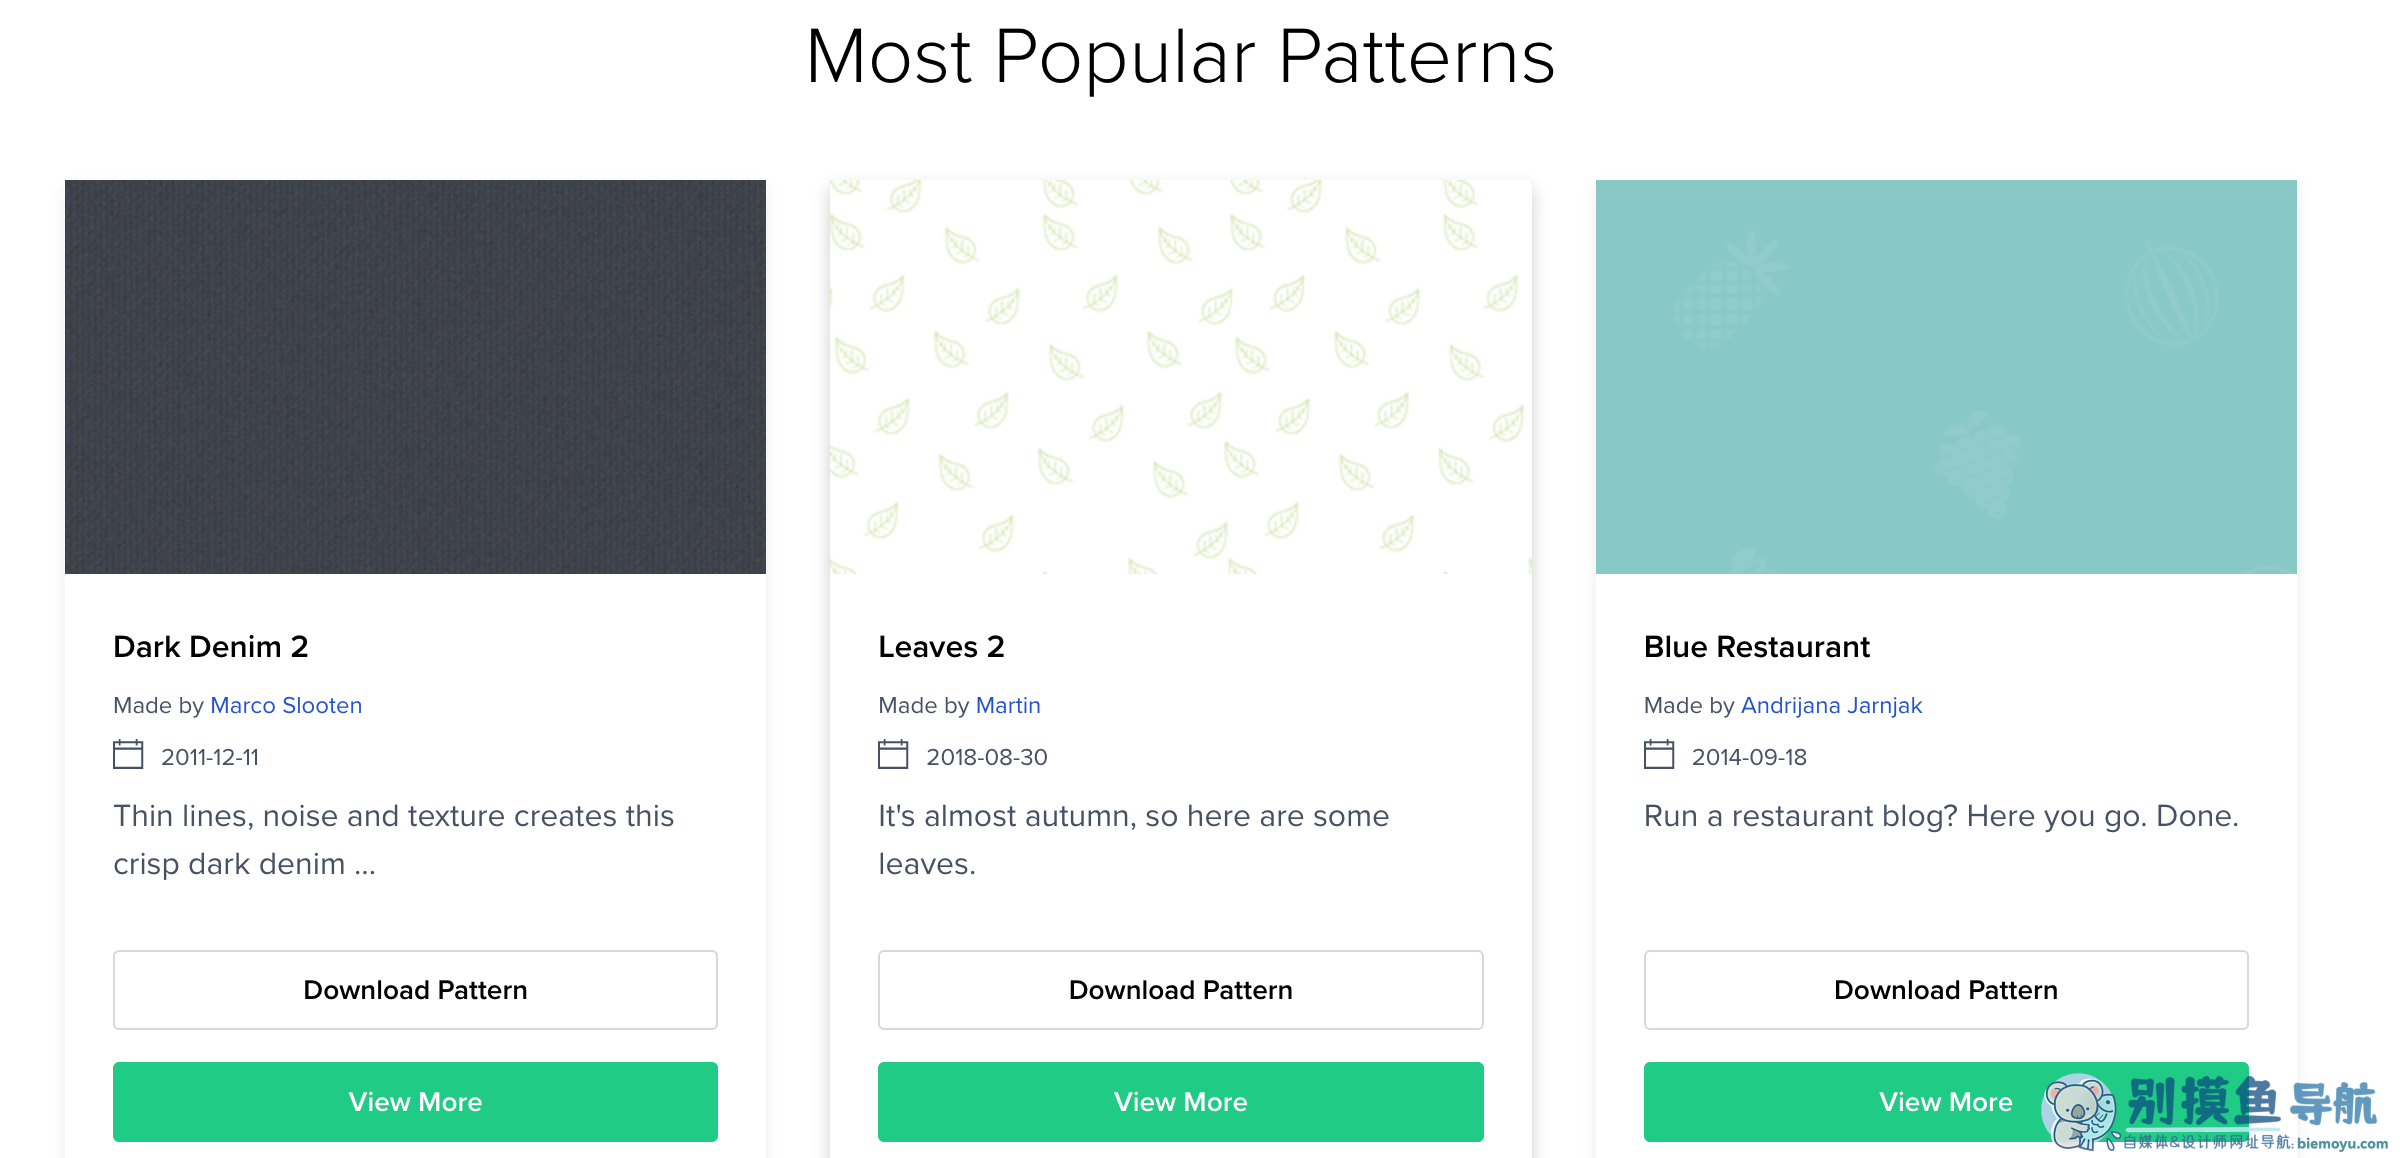Select the Blue Restaurant title
Image resolution: width=2400 pixels, height=1158 pixels.
coord(1757,647)
